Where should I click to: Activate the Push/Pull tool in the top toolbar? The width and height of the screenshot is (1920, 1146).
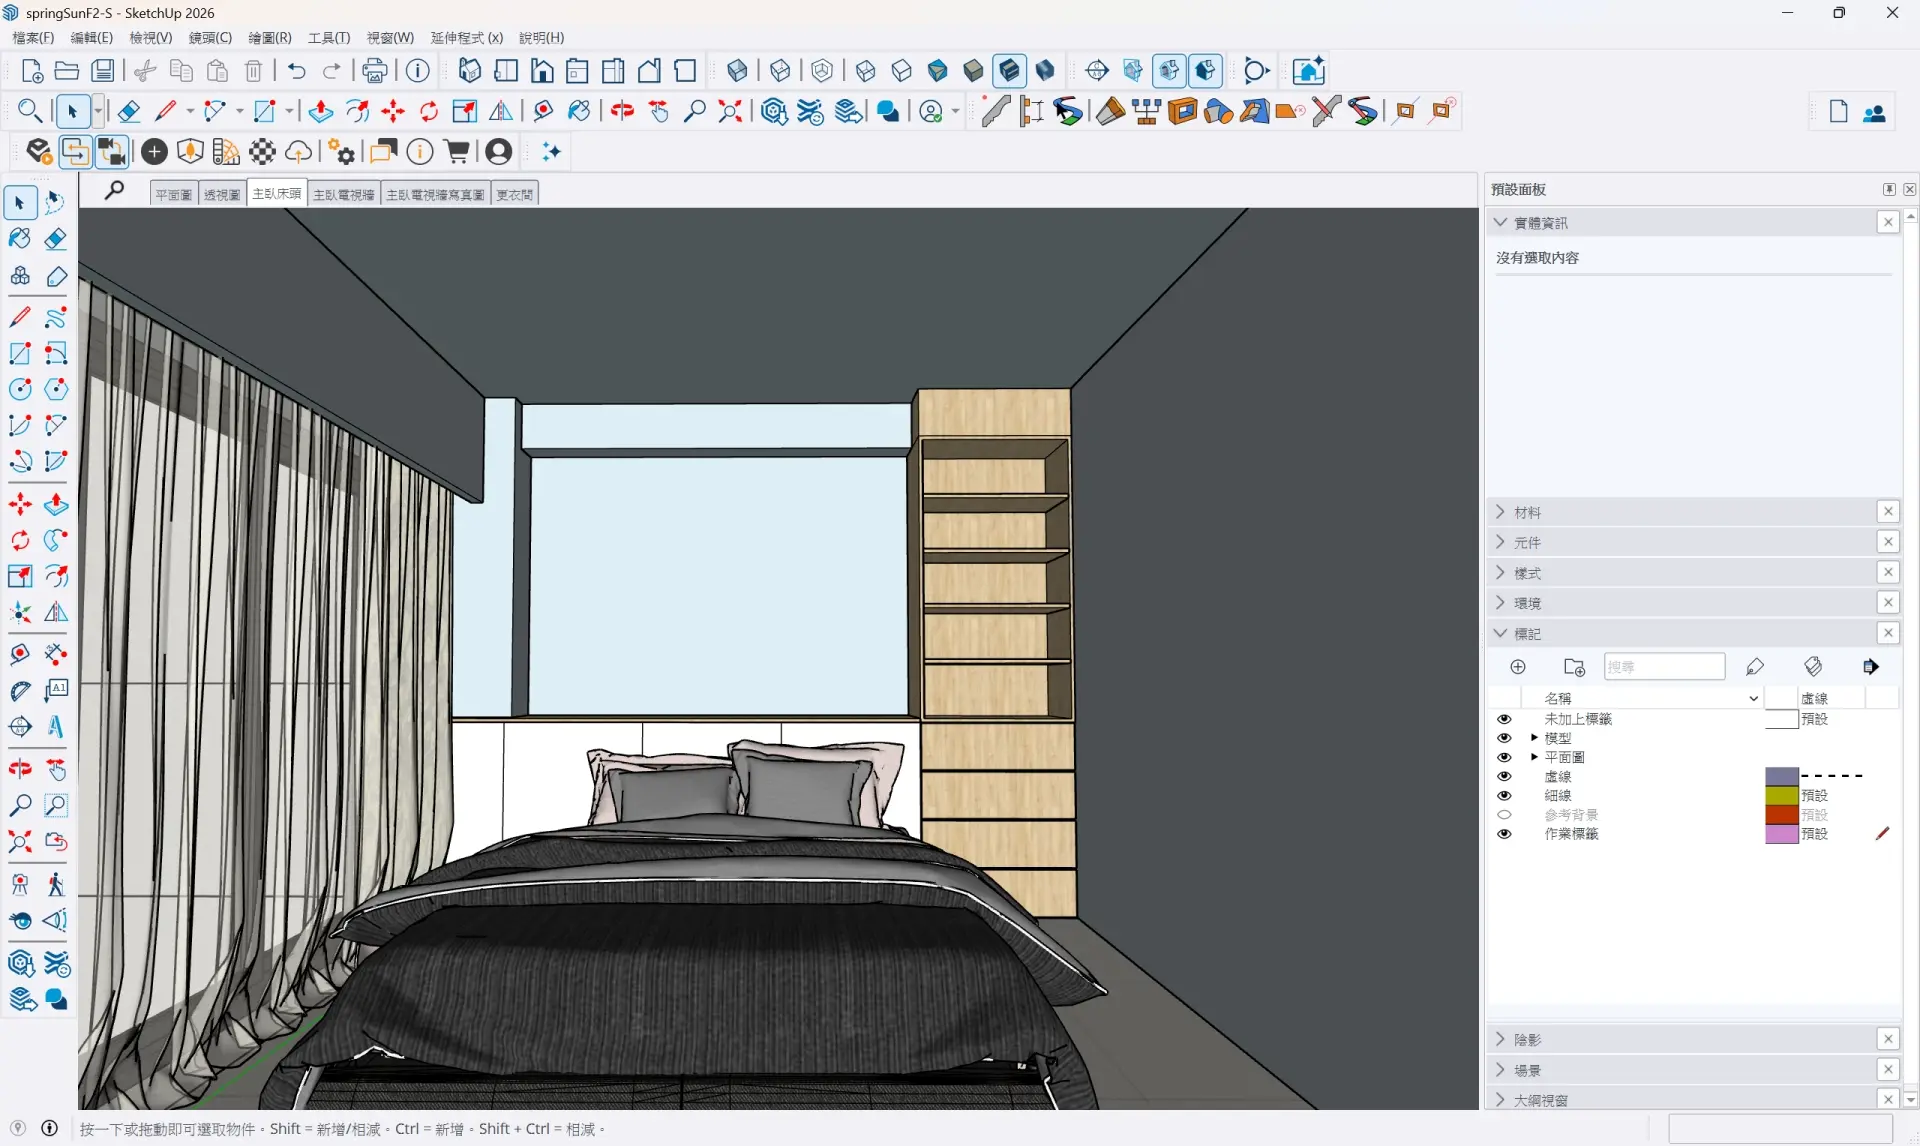(320, 111)
